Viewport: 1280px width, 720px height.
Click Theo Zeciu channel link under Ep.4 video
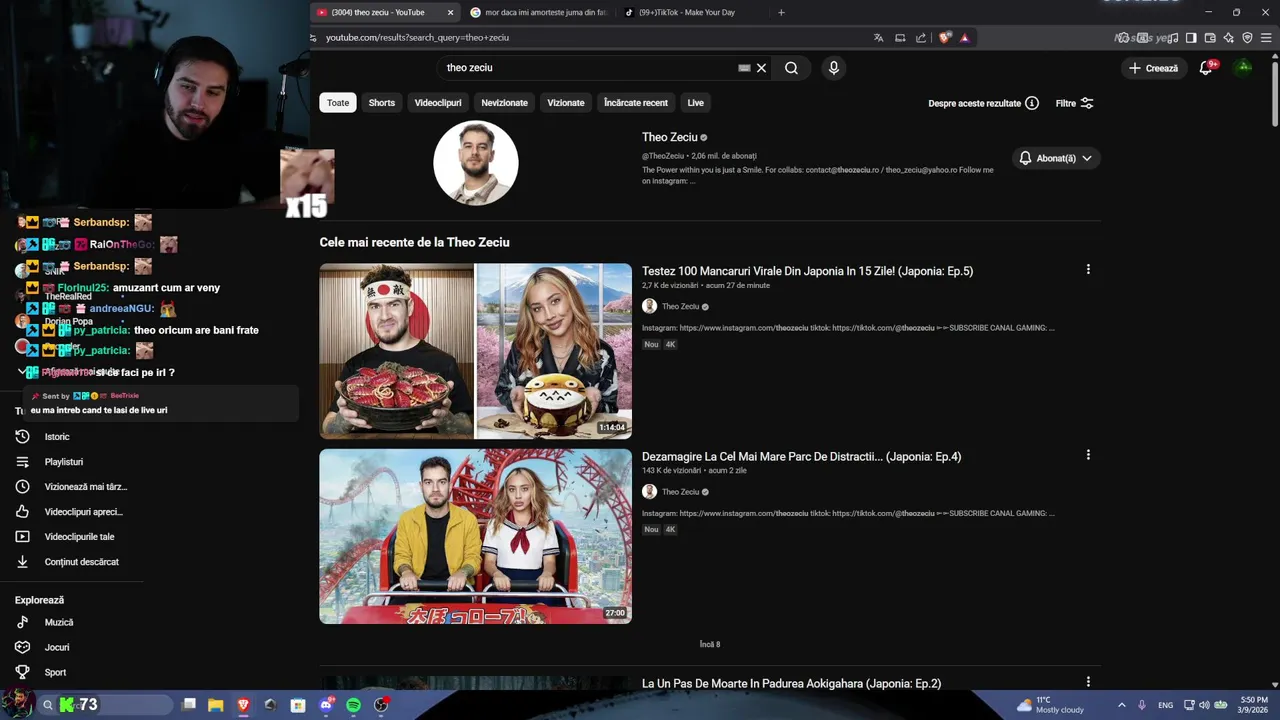680,492
